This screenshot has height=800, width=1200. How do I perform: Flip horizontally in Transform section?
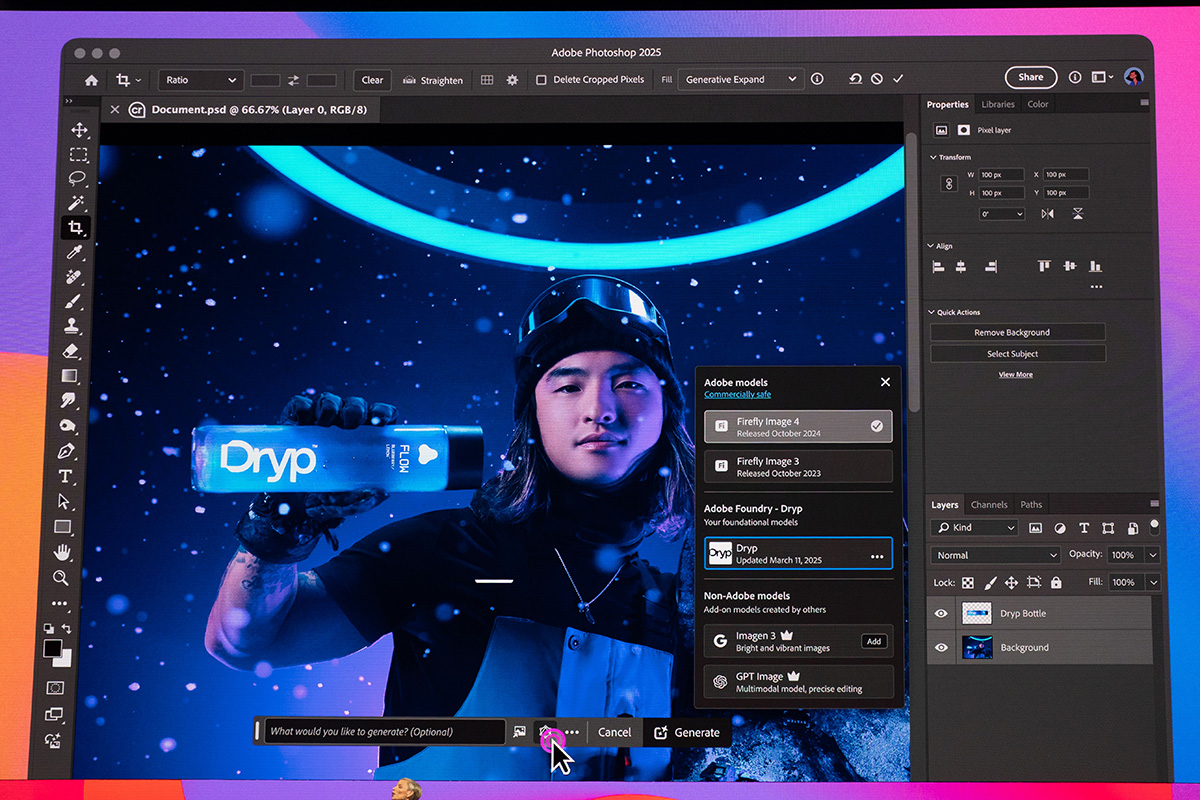point(1048,214)
